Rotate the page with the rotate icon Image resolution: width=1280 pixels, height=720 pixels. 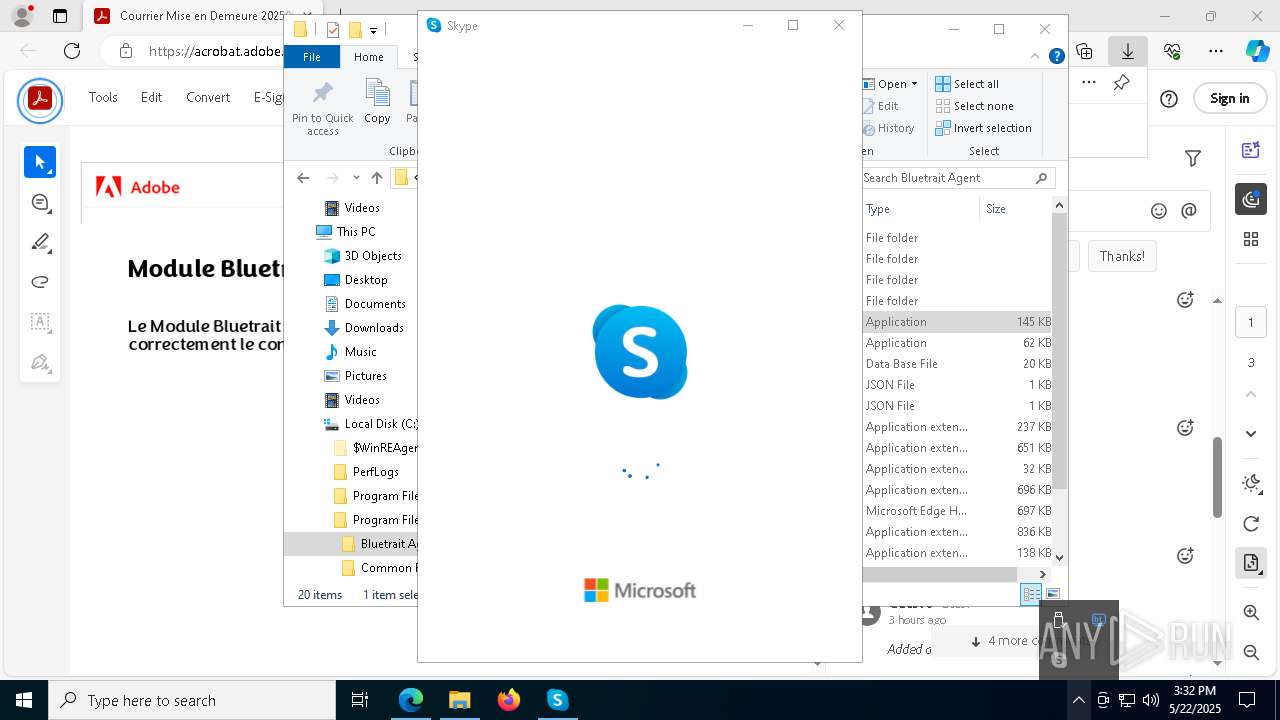pos(1251,524)
